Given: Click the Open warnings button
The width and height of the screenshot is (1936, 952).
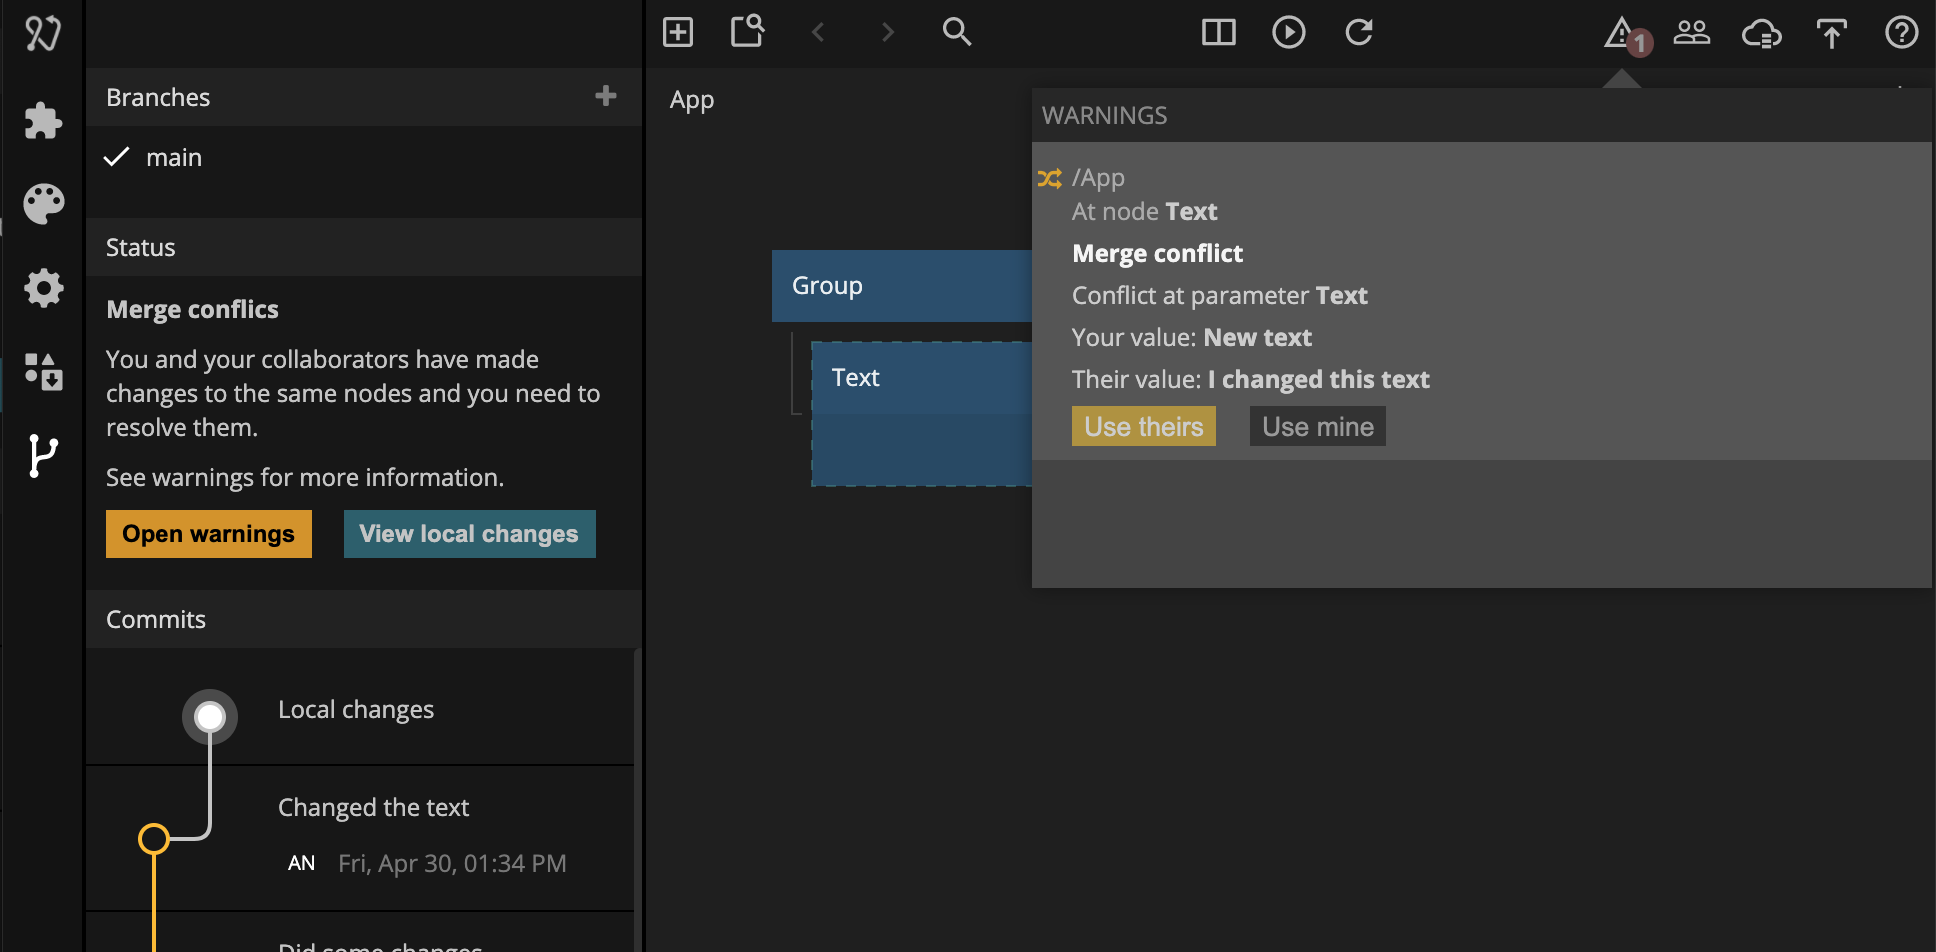Looking at the screenshot, I should point(209,534).
